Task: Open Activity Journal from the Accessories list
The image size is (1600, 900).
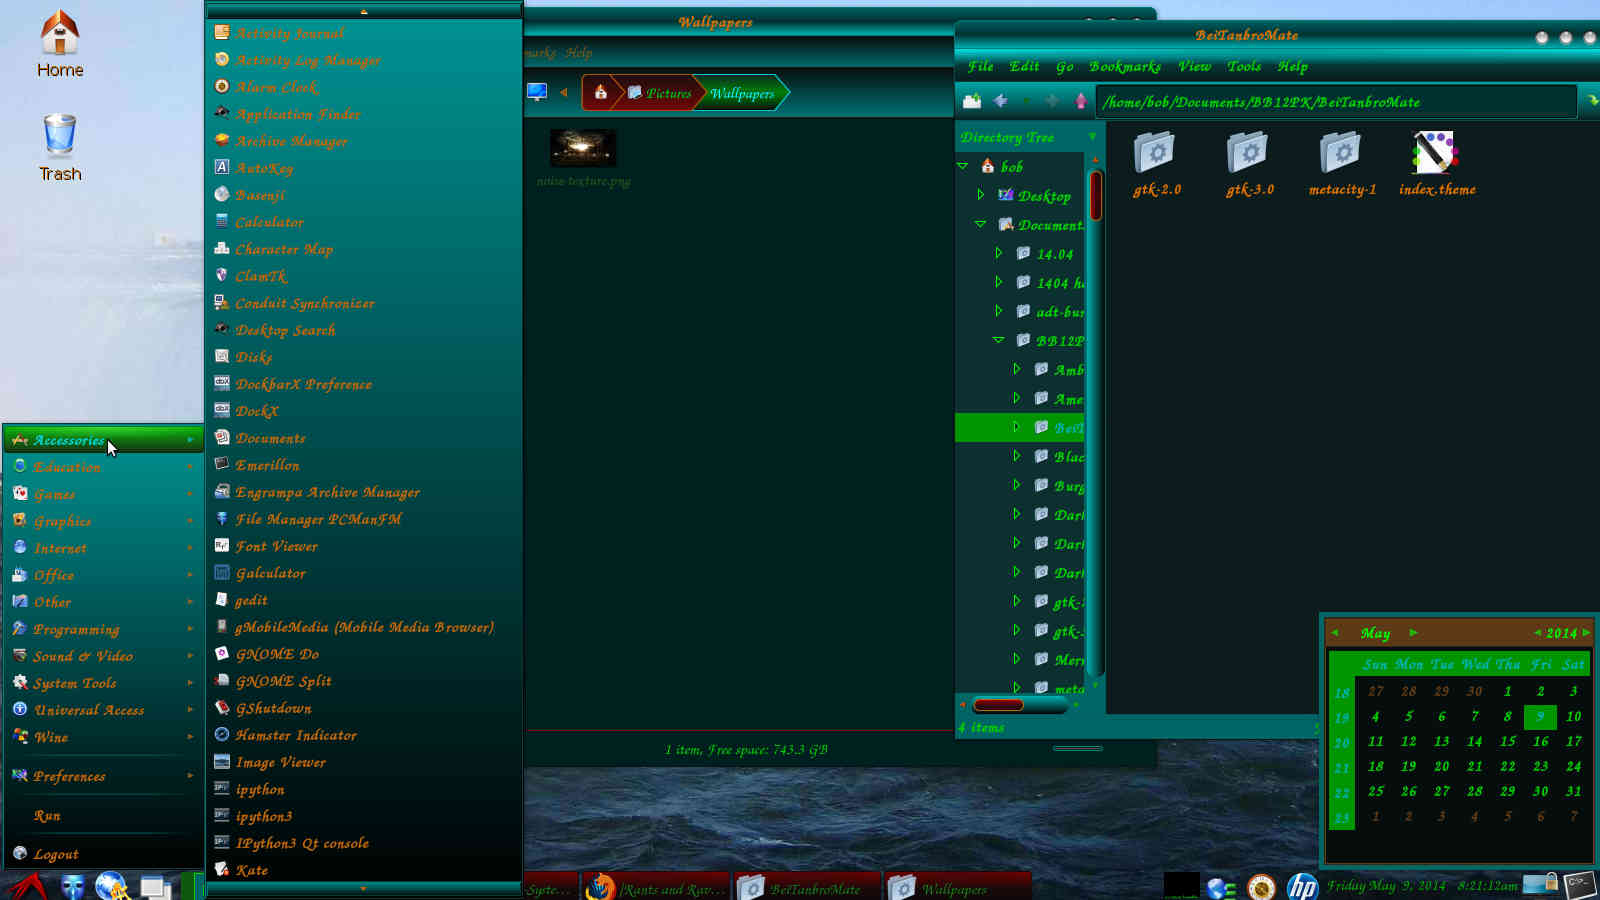Action: tap(364, 33)
